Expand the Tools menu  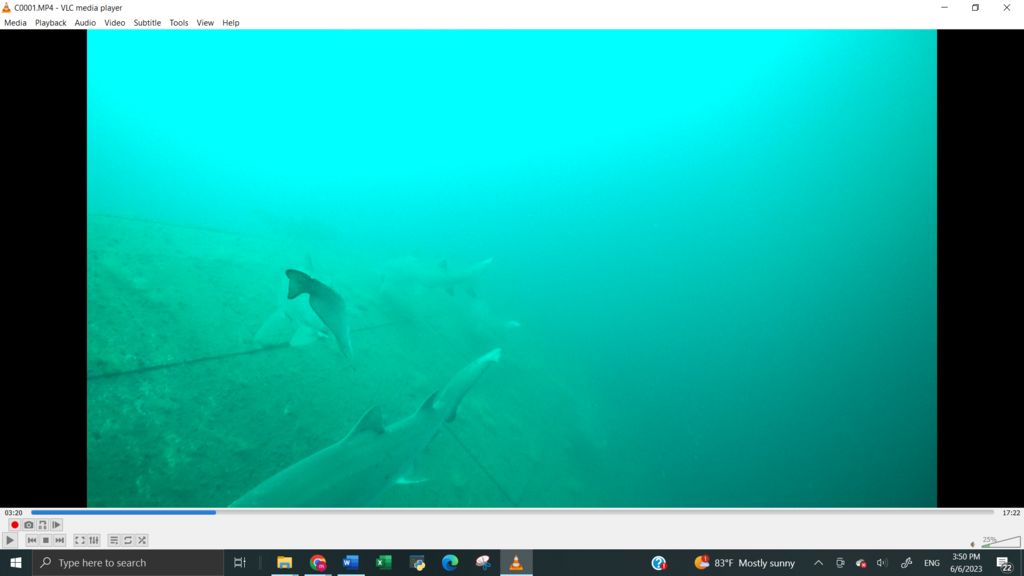pyautogui.click(x=178, y=23)
